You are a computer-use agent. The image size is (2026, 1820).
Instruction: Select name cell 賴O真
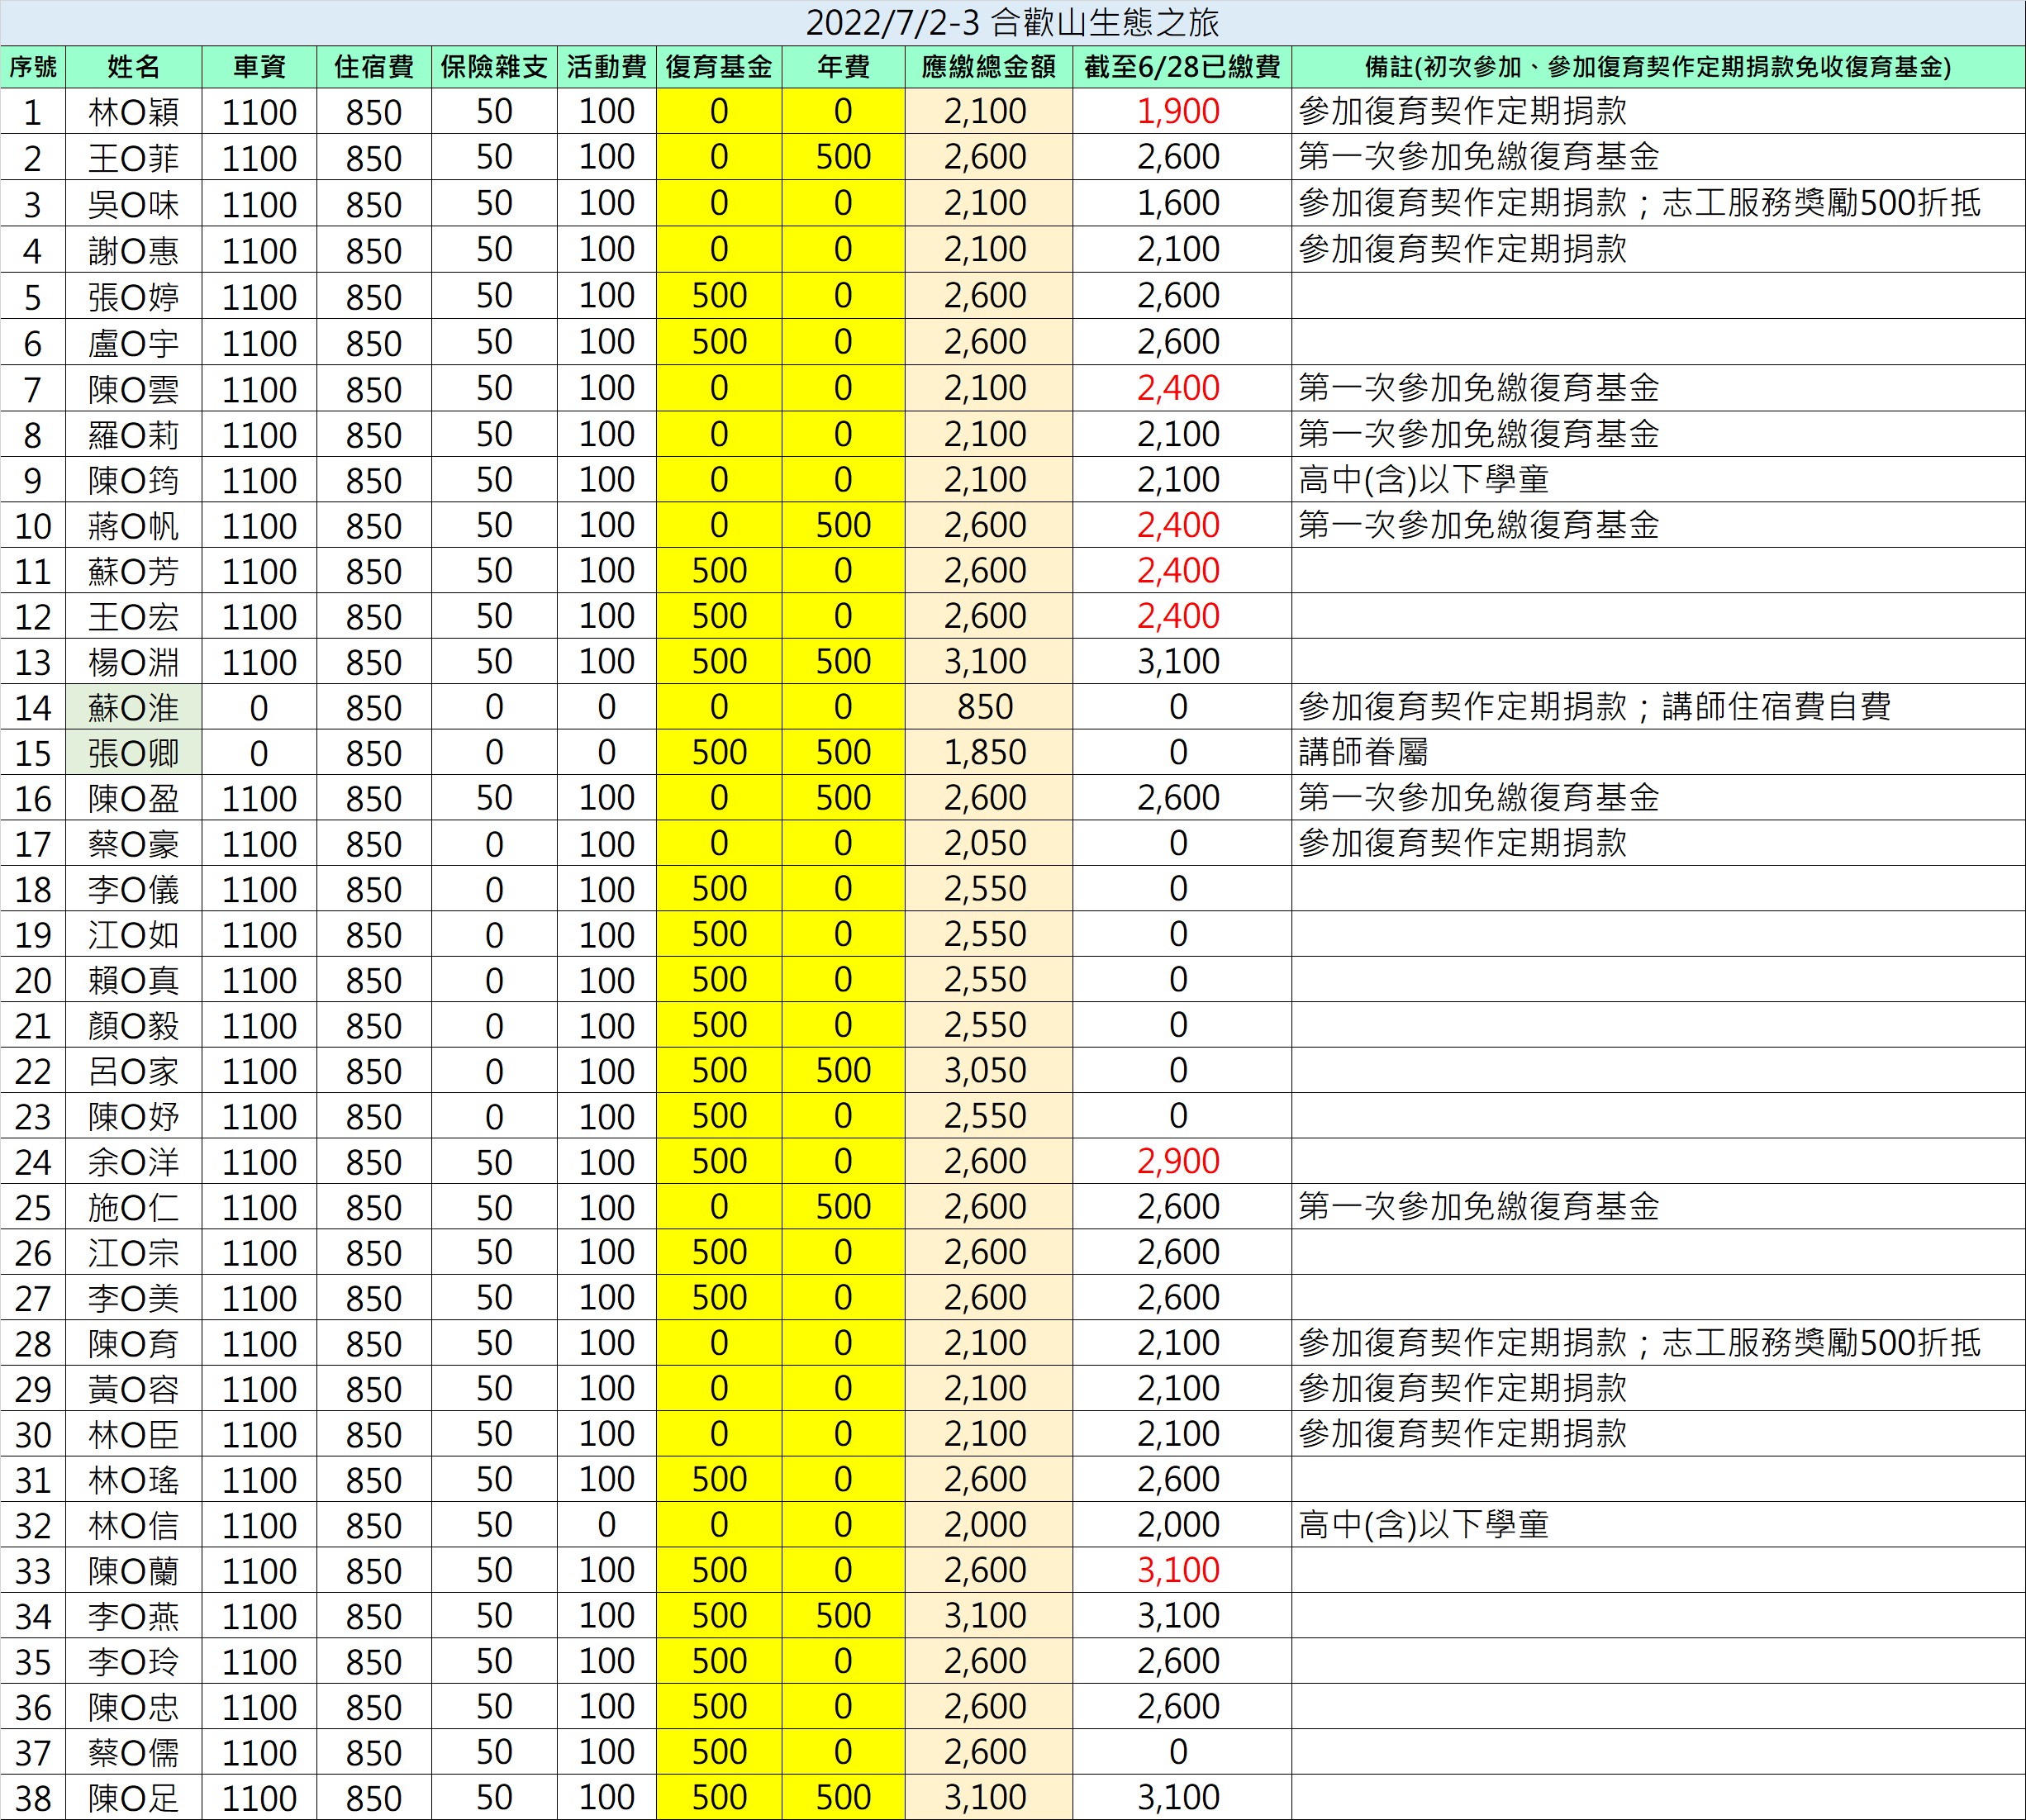(134, 980)
